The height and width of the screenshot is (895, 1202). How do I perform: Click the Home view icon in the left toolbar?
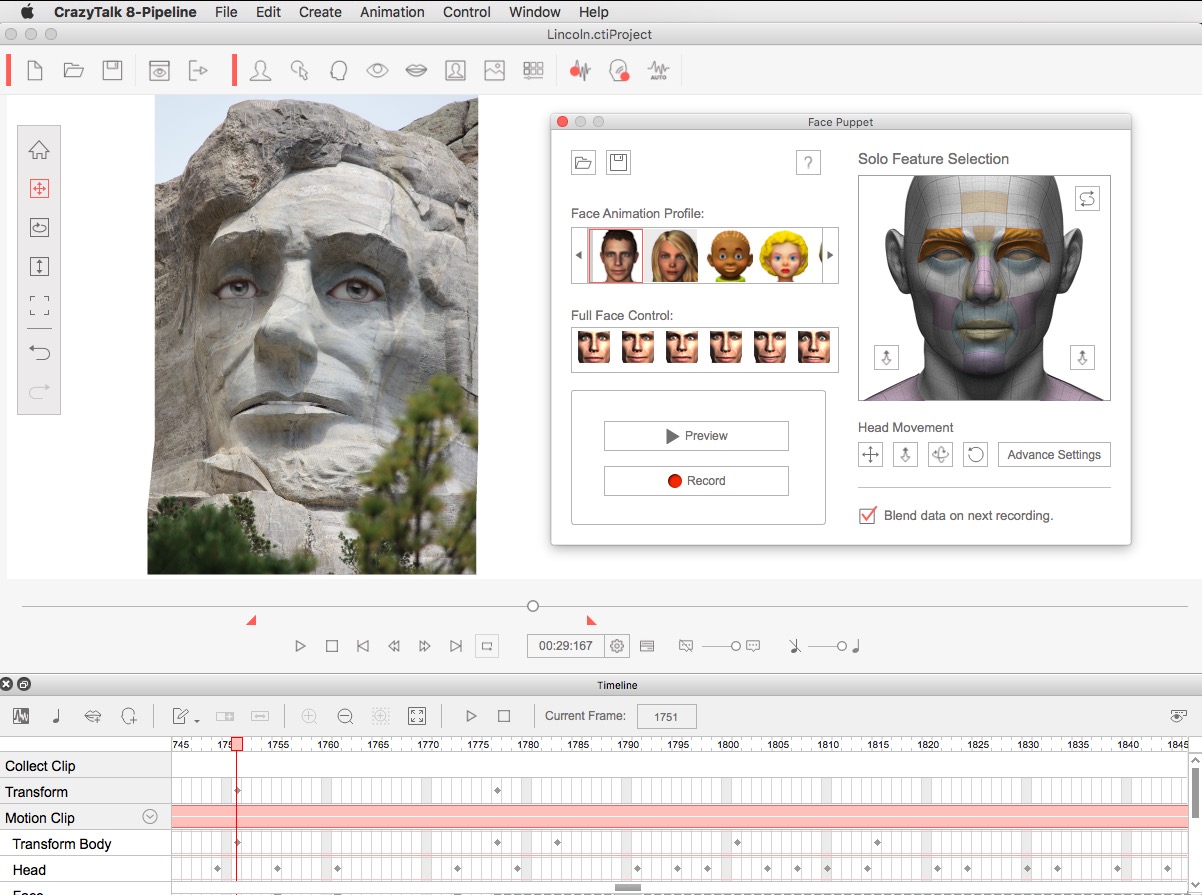pos(39,150)
